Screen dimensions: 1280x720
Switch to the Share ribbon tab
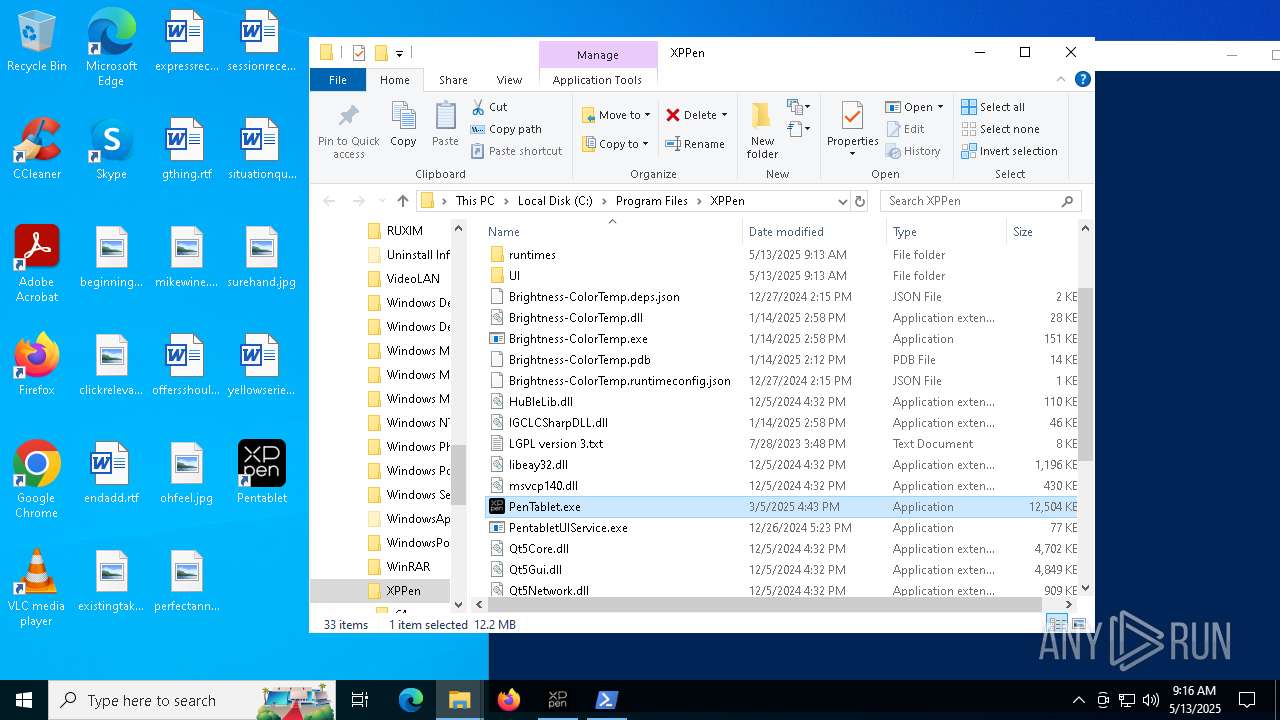click(x=453, y=80)
